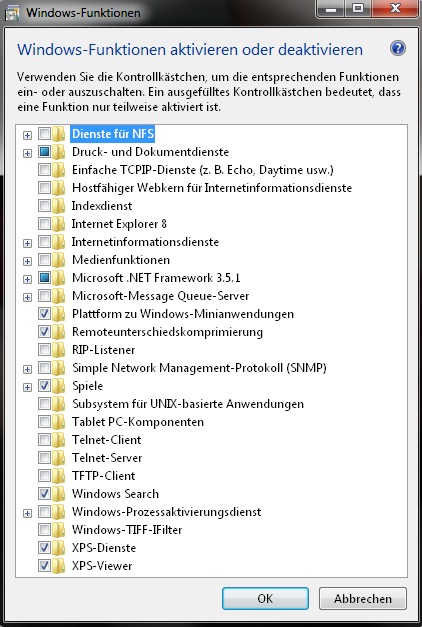Check the SNMP protocol checkbox
This screenshot has height=627, width=422.
(x=44, y=367)
